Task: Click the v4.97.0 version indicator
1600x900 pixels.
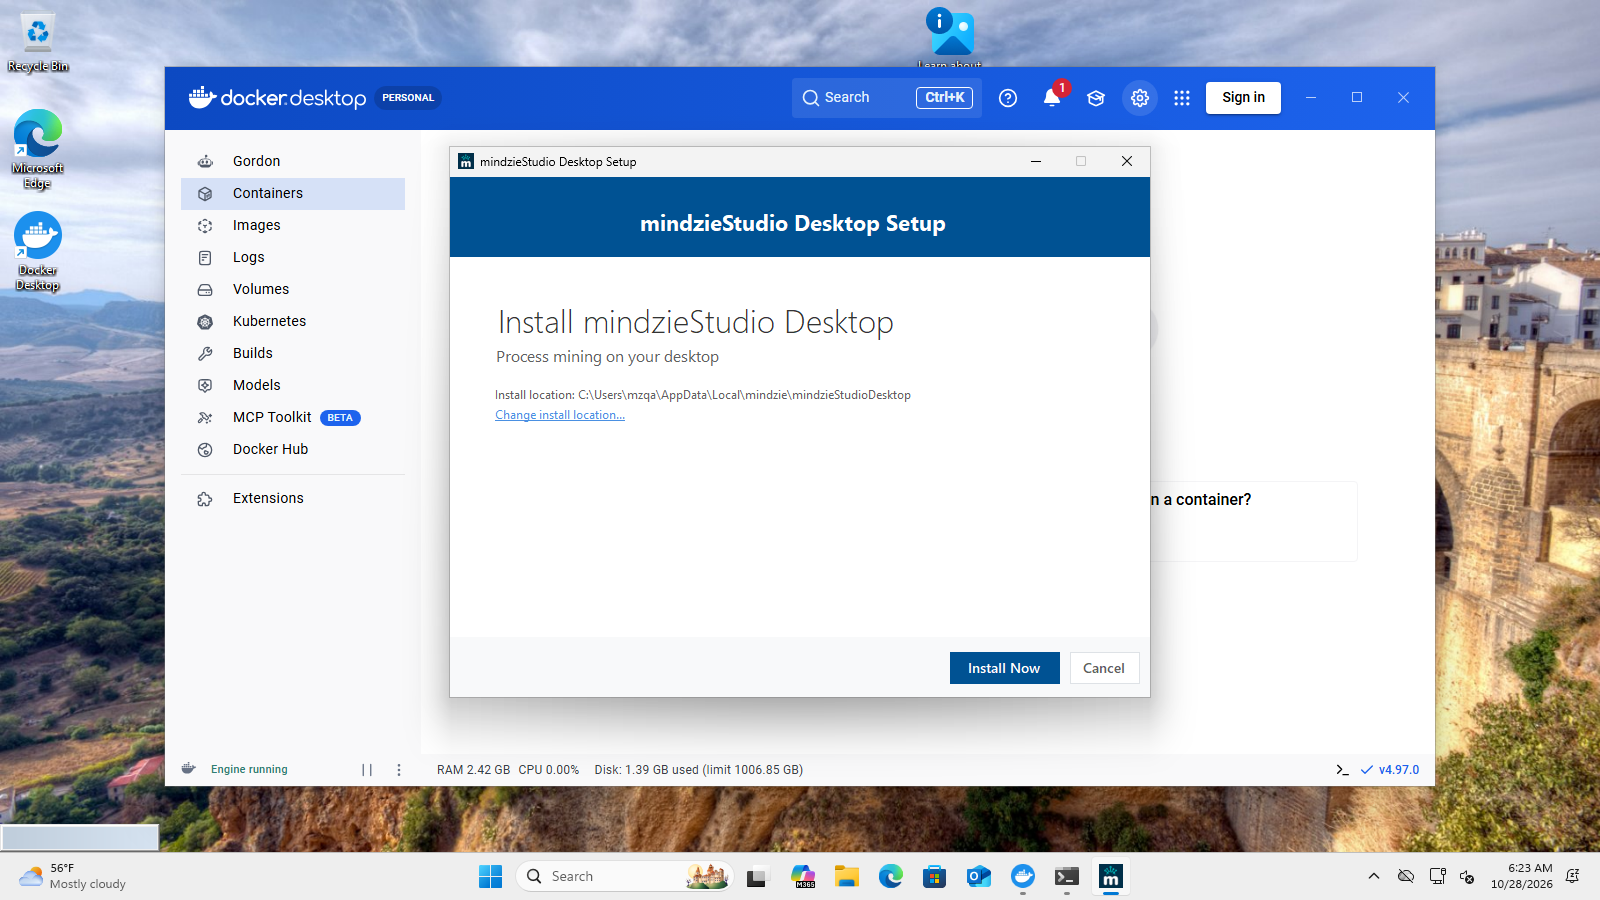Action: (1390, 770)
